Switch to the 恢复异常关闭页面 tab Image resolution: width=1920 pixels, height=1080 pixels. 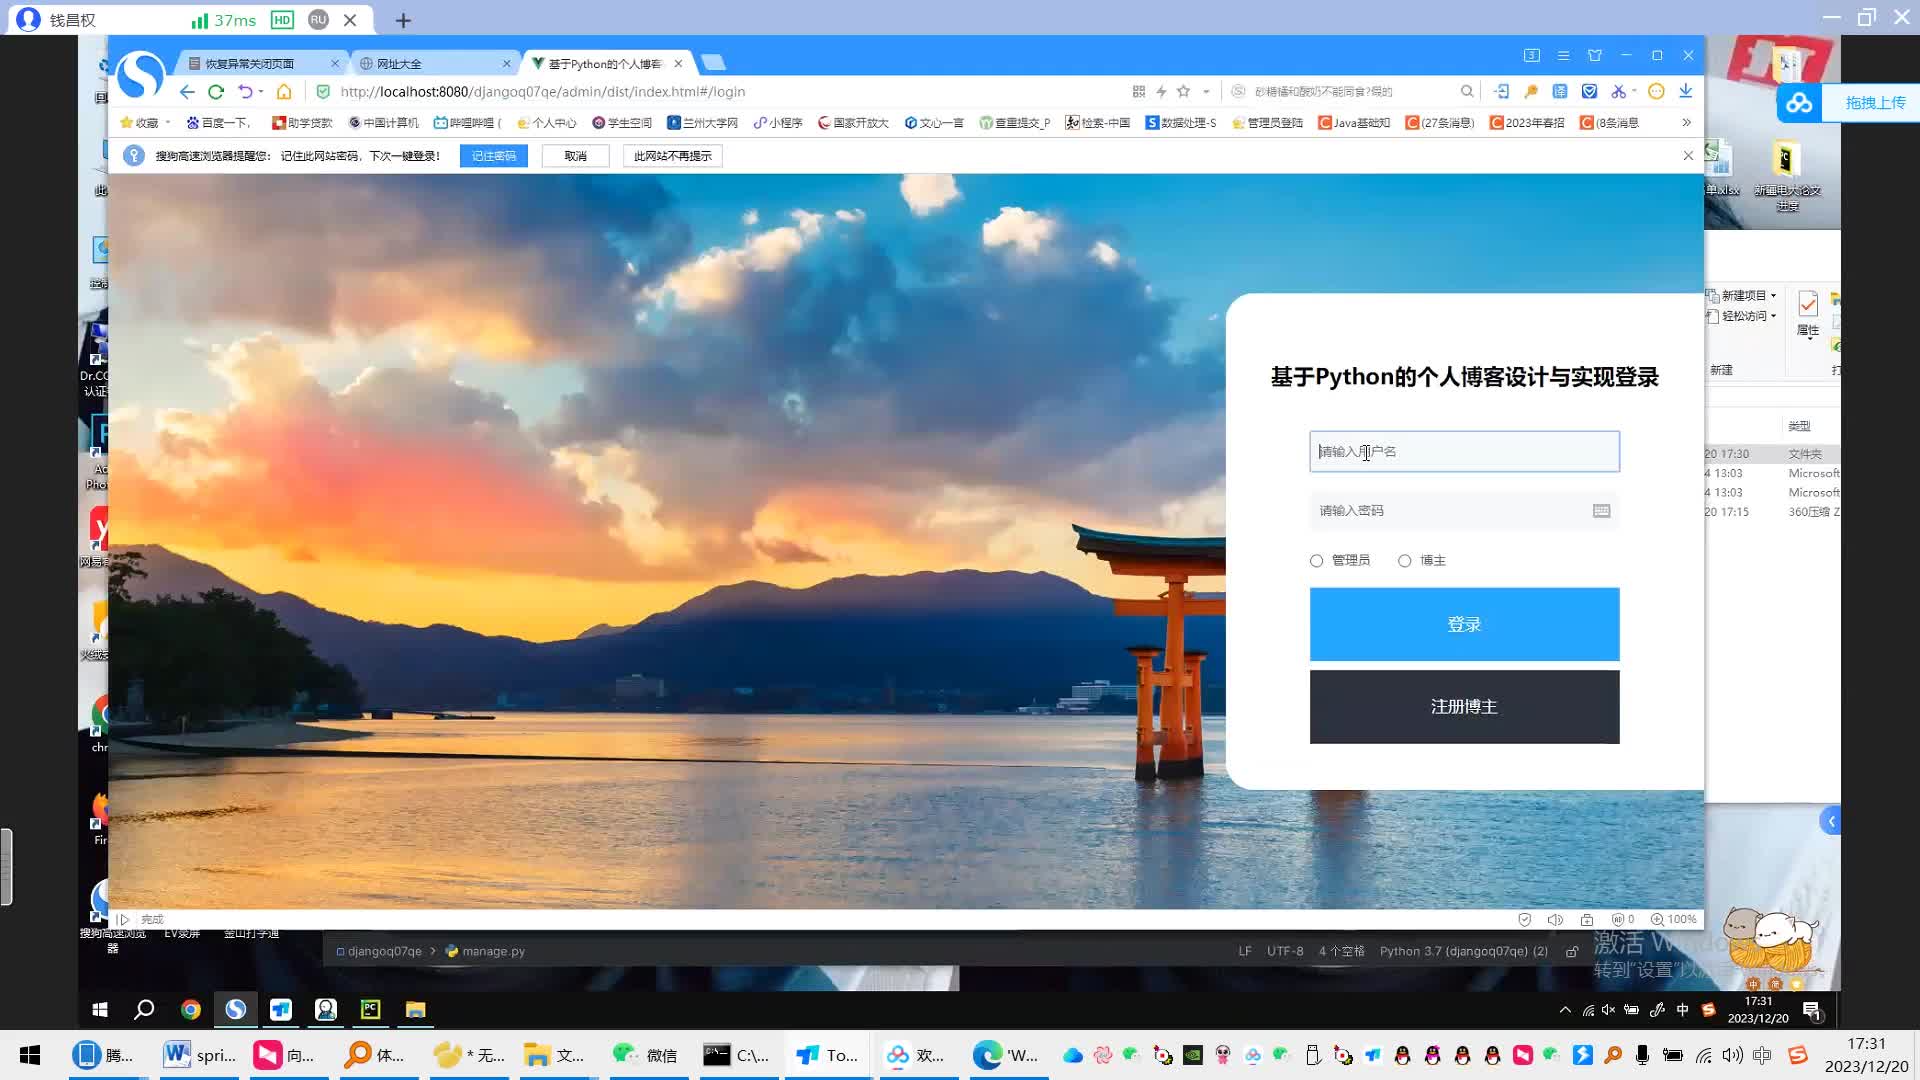point(257,63)
